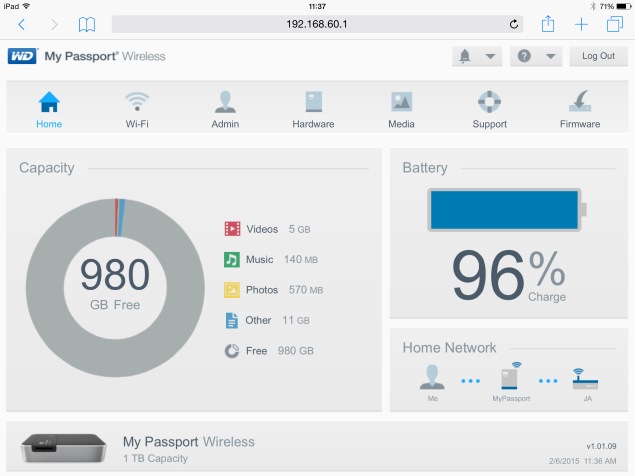Open the Firmware tab
635x476 pixels.
(580, 110)
